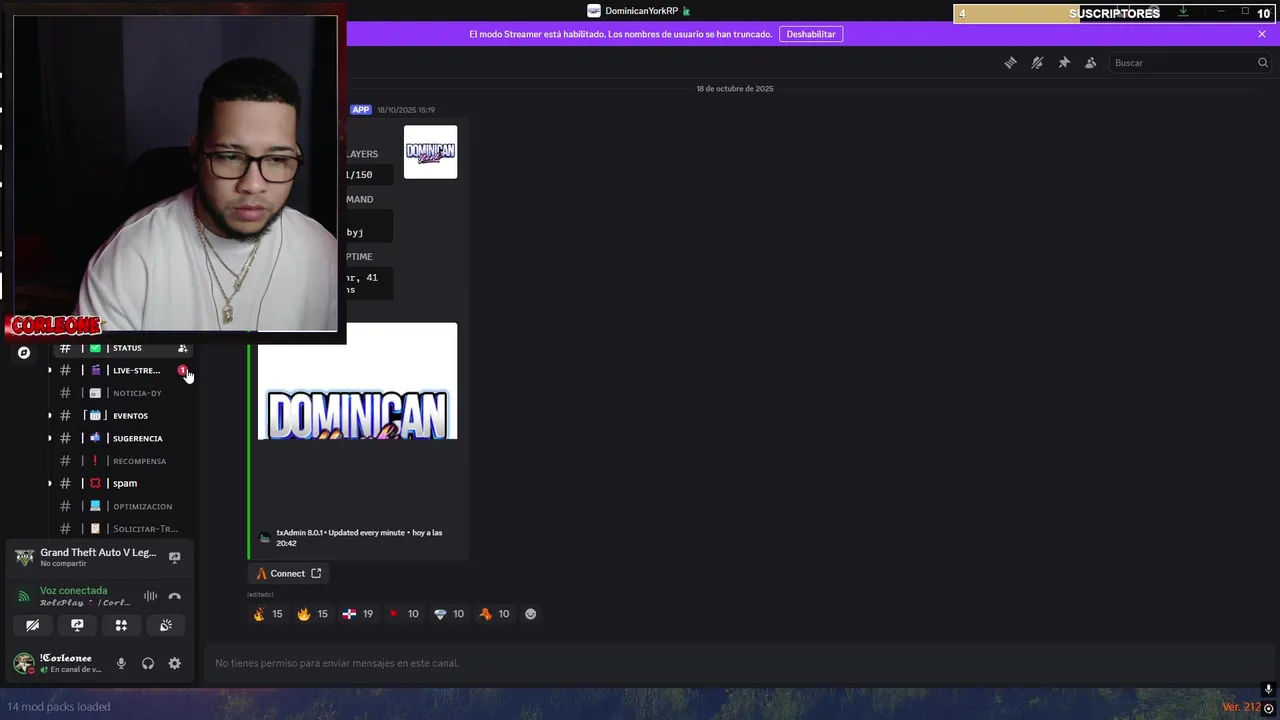The width and height of the screenshot is (1280, 720).
Task: Expand threads arrow beside EVENTOS channel
Action: 50,415
